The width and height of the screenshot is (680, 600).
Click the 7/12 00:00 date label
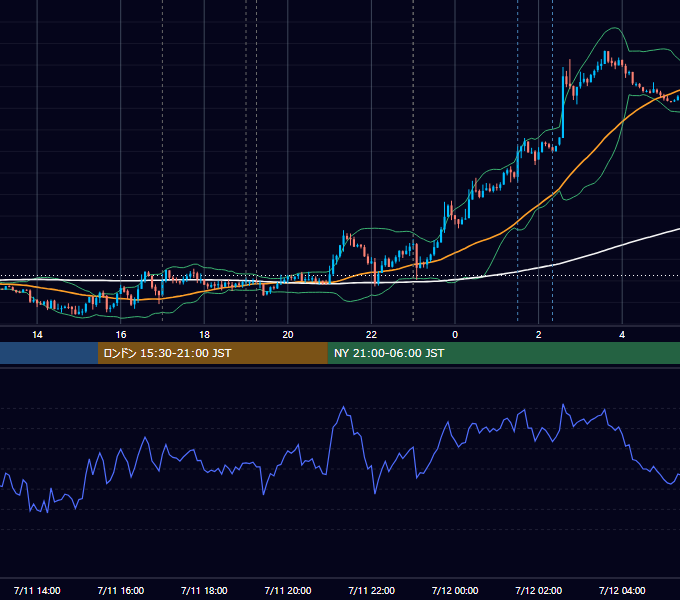click(x=455, y=590)
